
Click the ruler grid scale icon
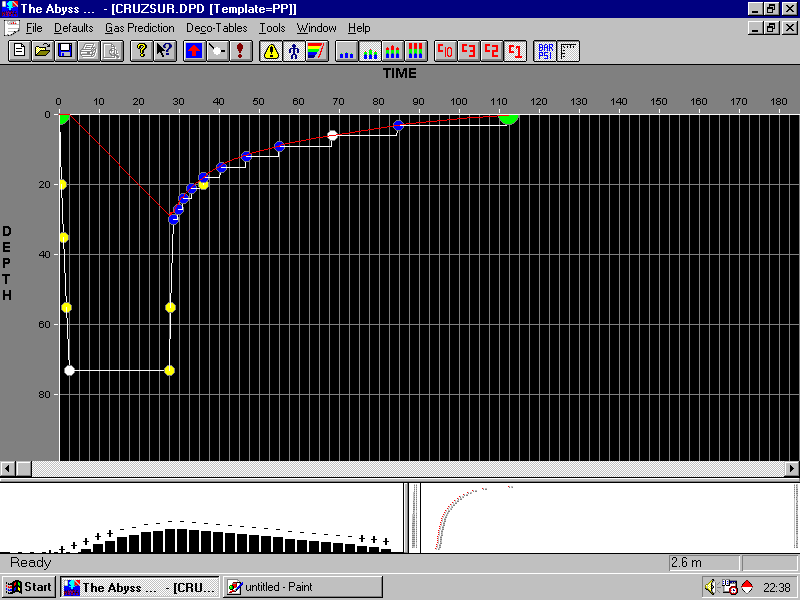[568, 51]
